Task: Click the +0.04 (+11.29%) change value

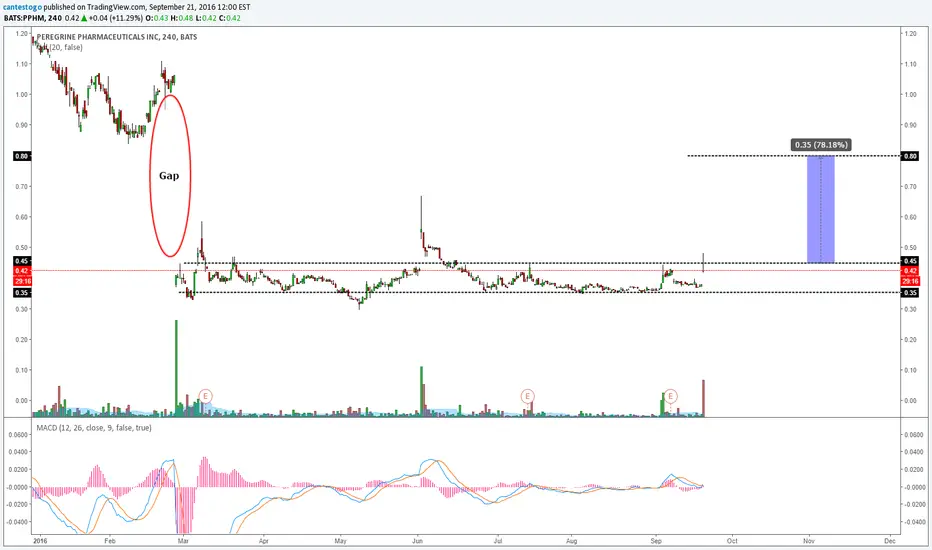Action: point(116,18)
